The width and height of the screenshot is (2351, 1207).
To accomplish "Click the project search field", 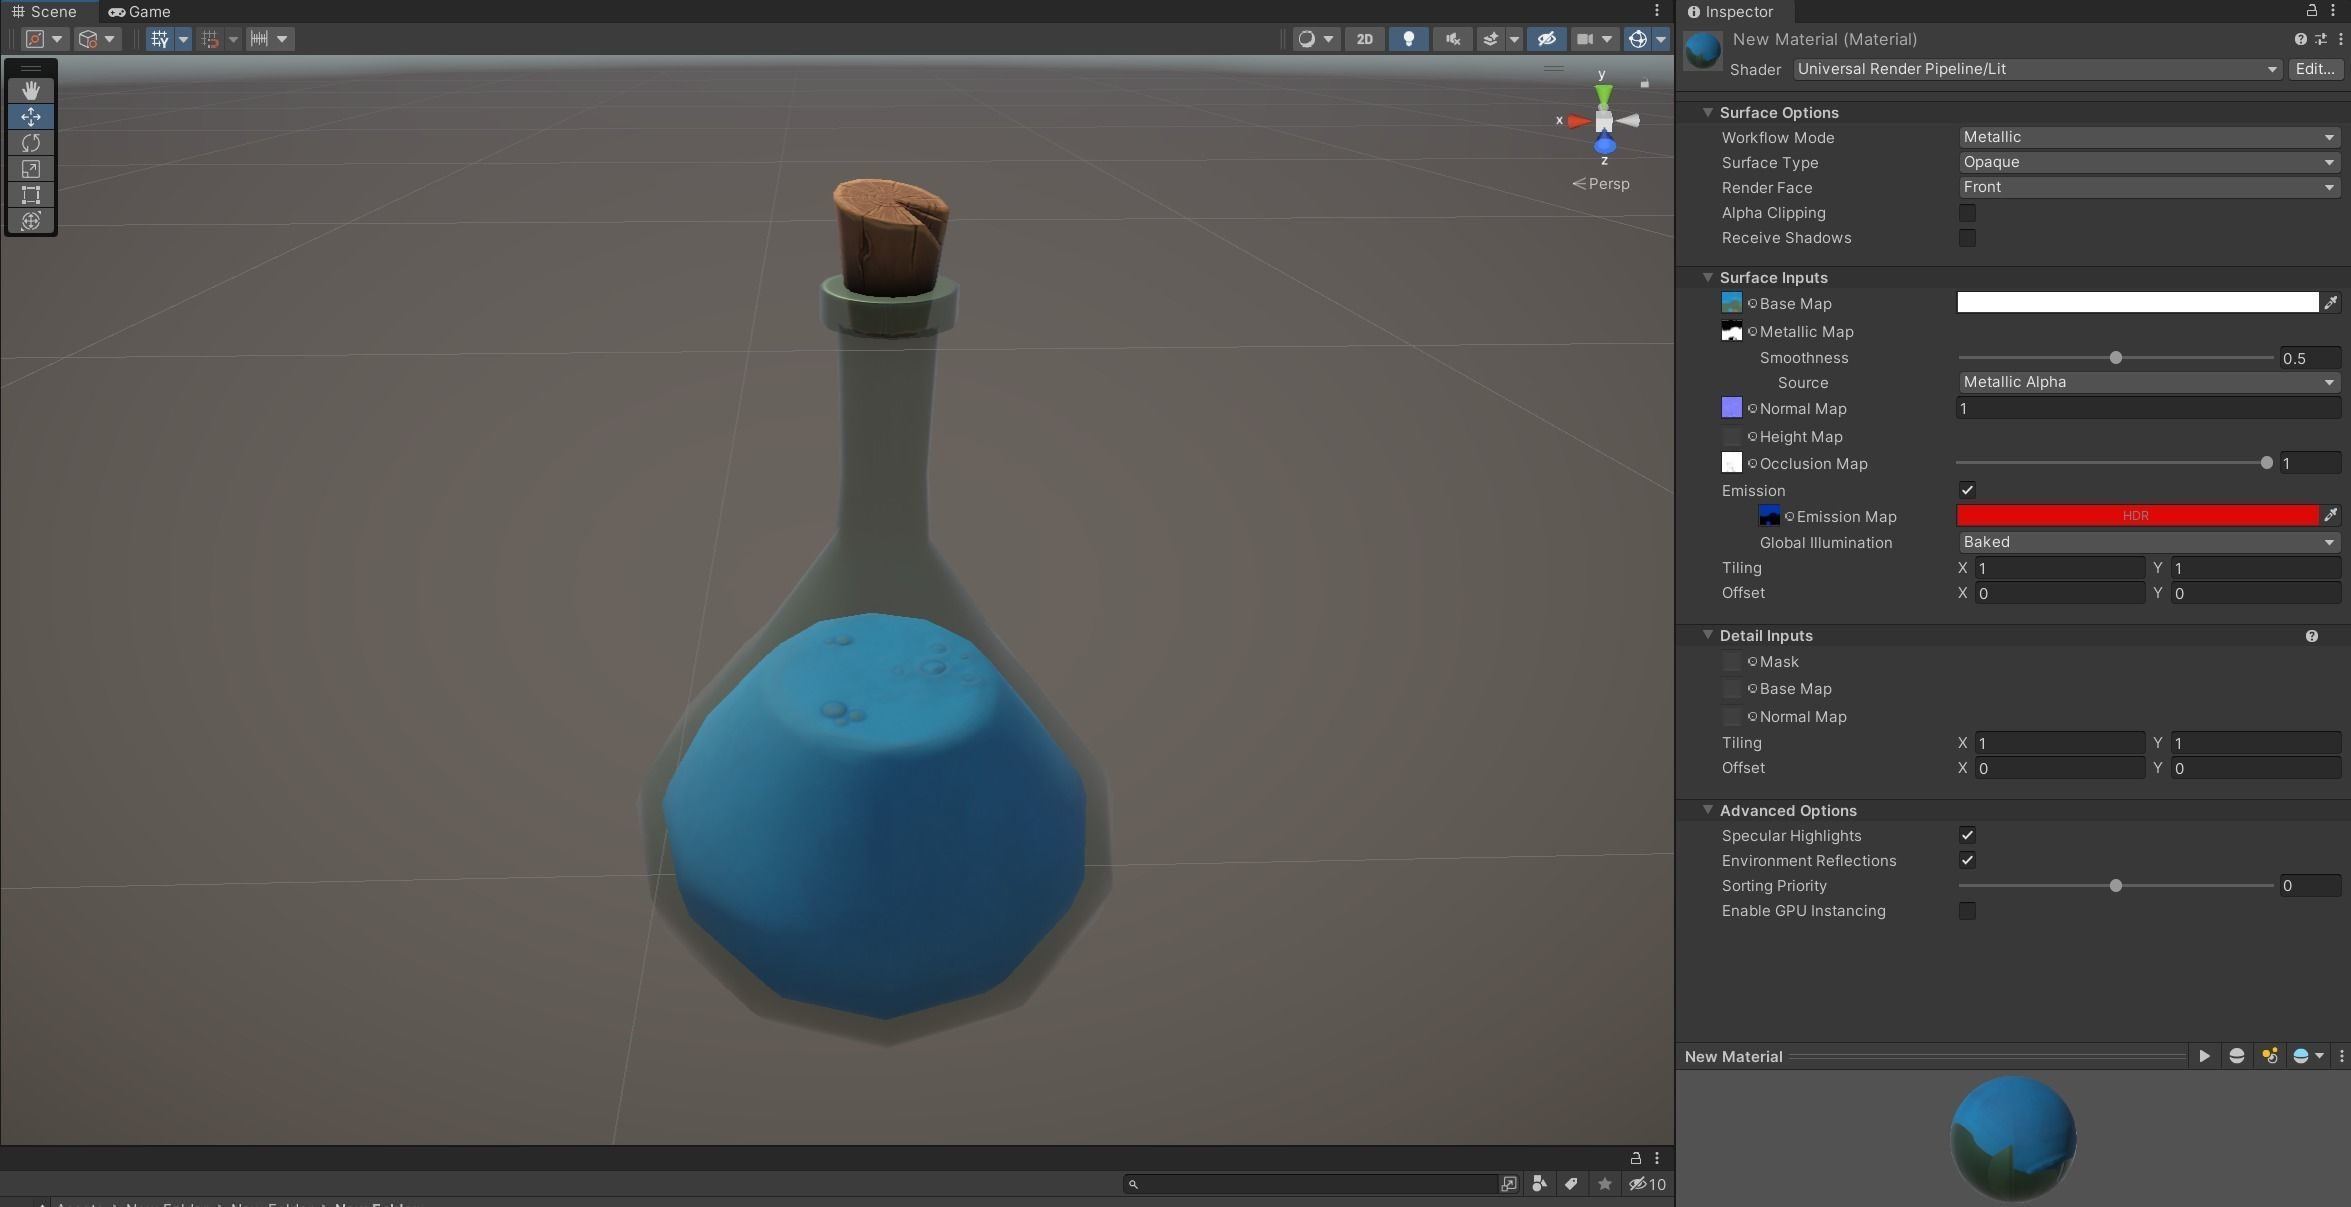I will click(1310, 1184).
